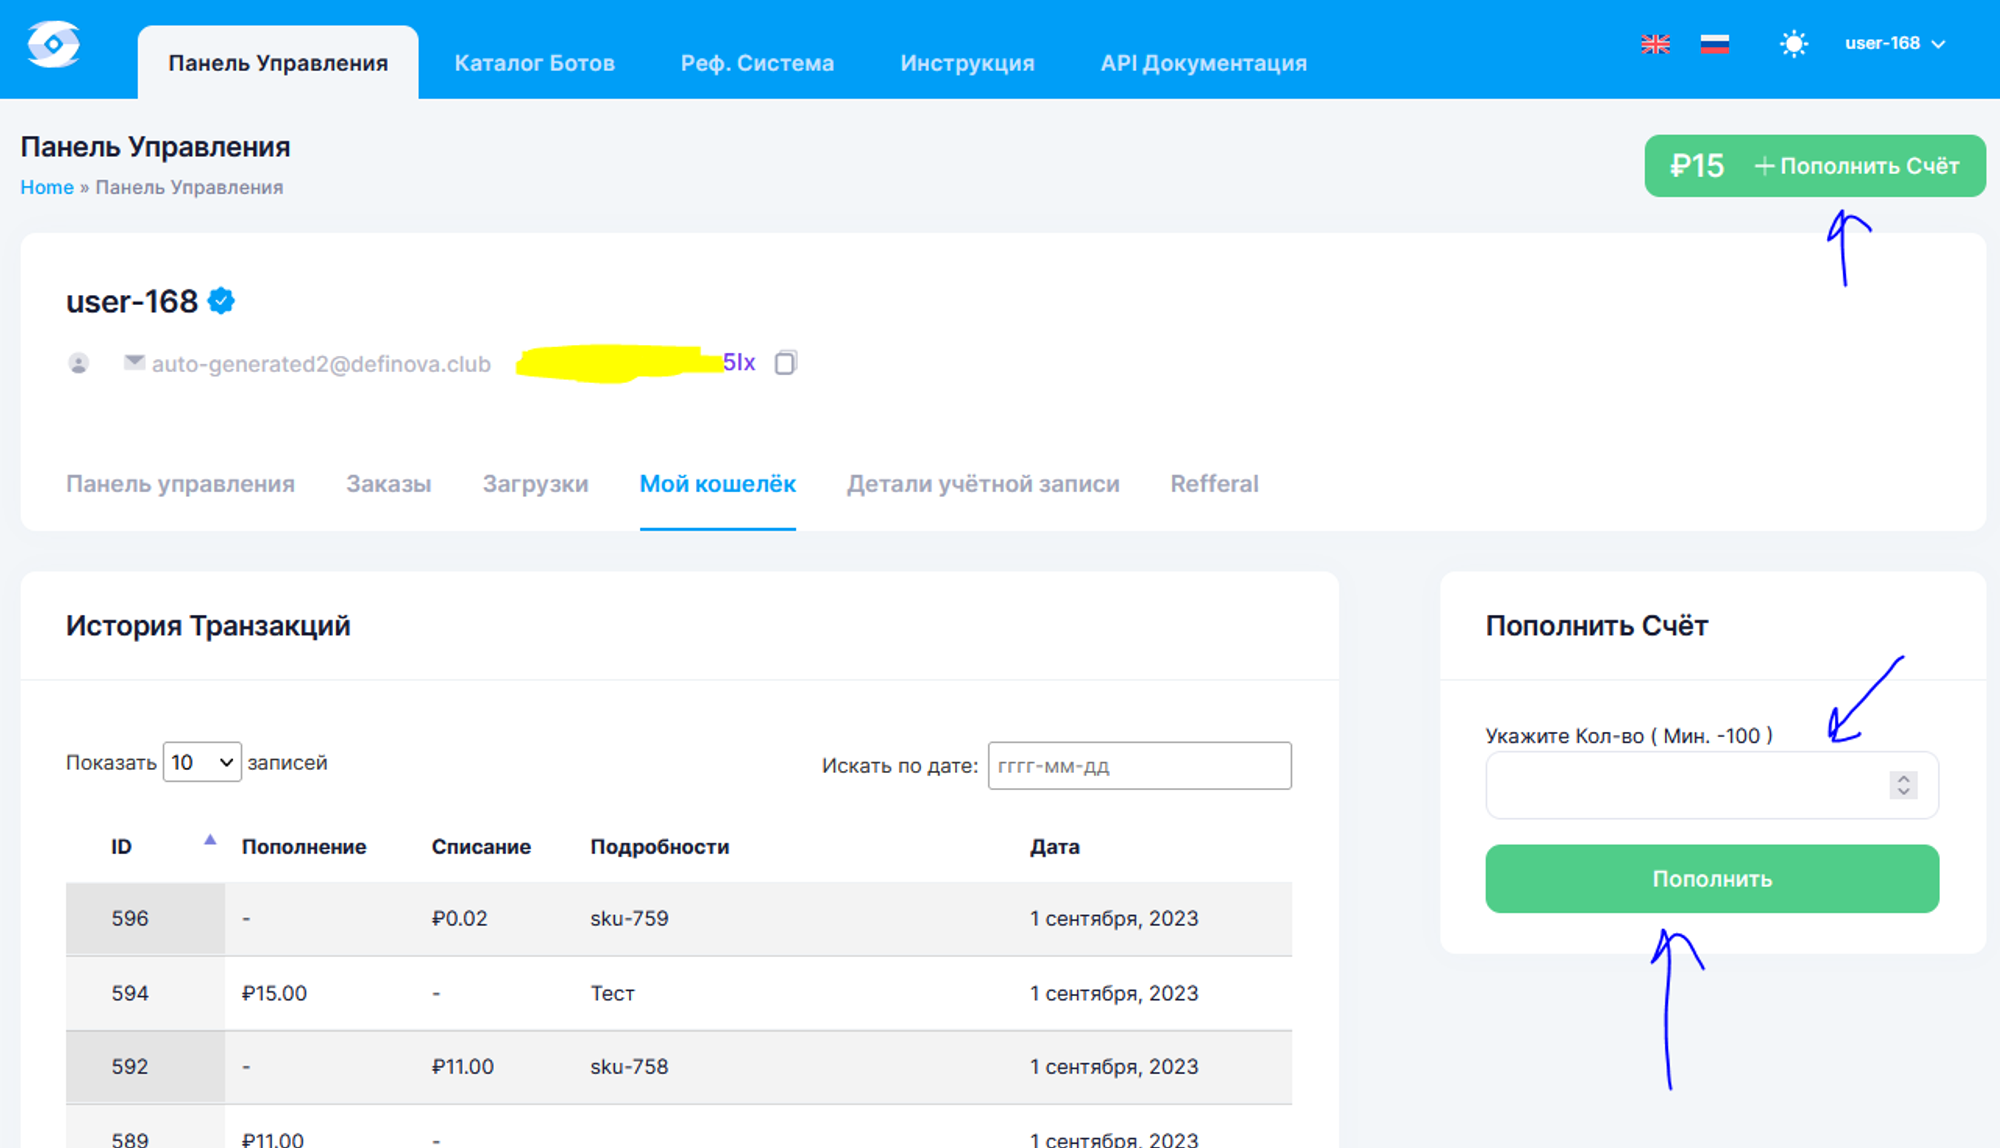
Task: Copy the token with the clipboard icon
Action: 786,363
